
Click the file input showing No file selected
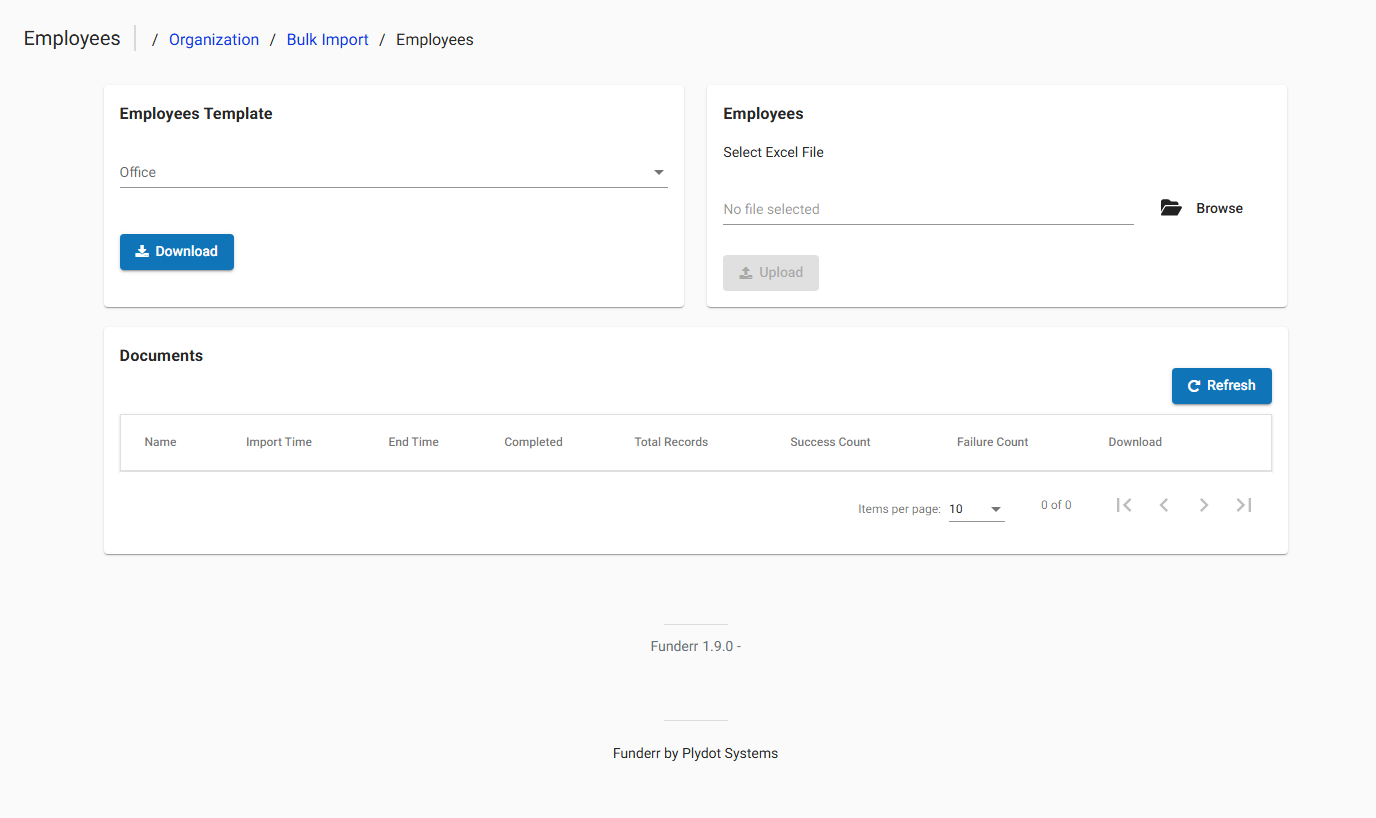point(928,208)
